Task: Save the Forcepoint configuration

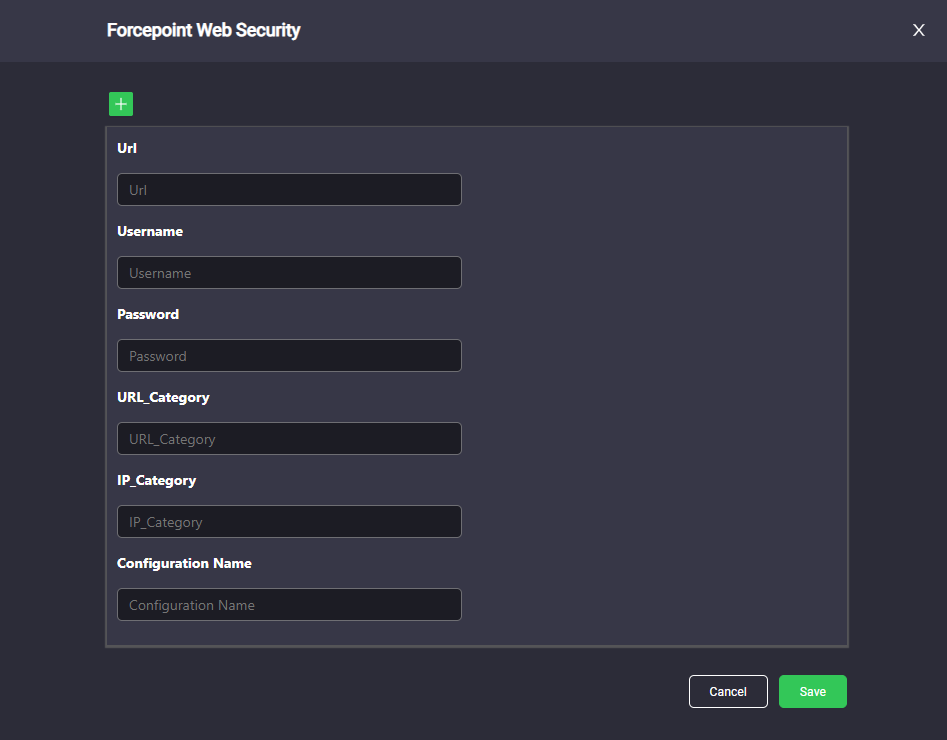Action: point(813,692)
